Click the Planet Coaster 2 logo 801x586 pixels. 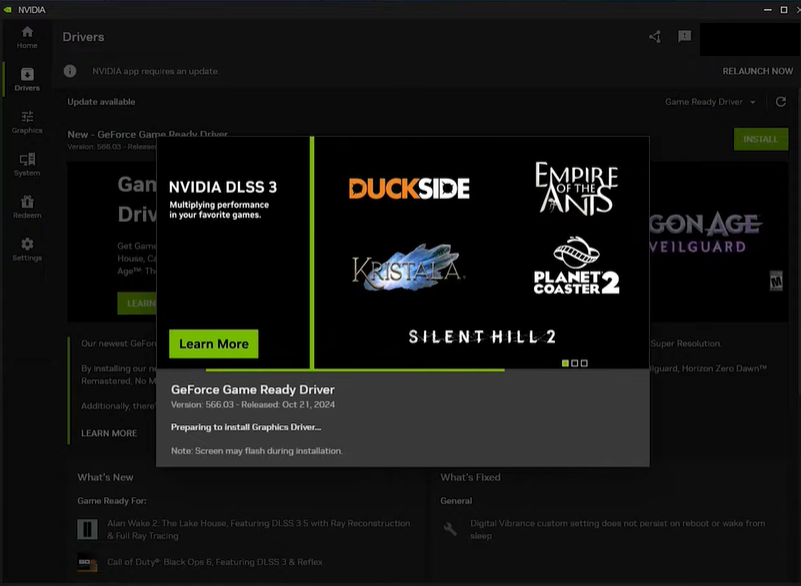[x=576, y=265]
